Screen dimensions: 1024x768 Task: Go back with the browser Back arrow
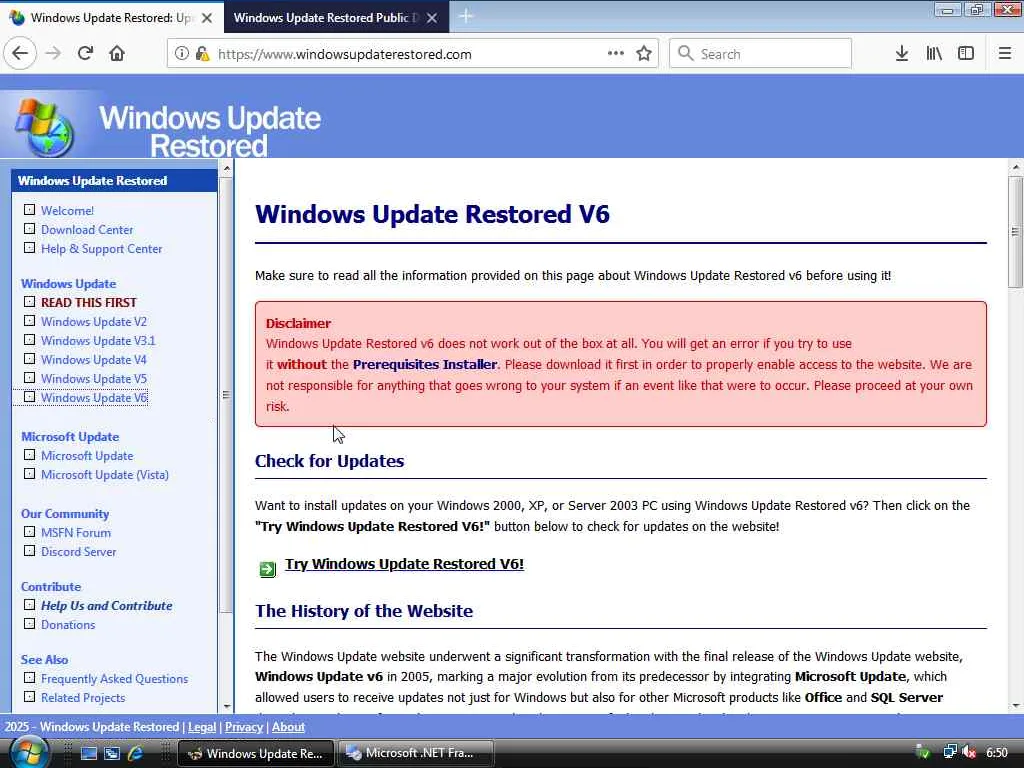(20, 54)
